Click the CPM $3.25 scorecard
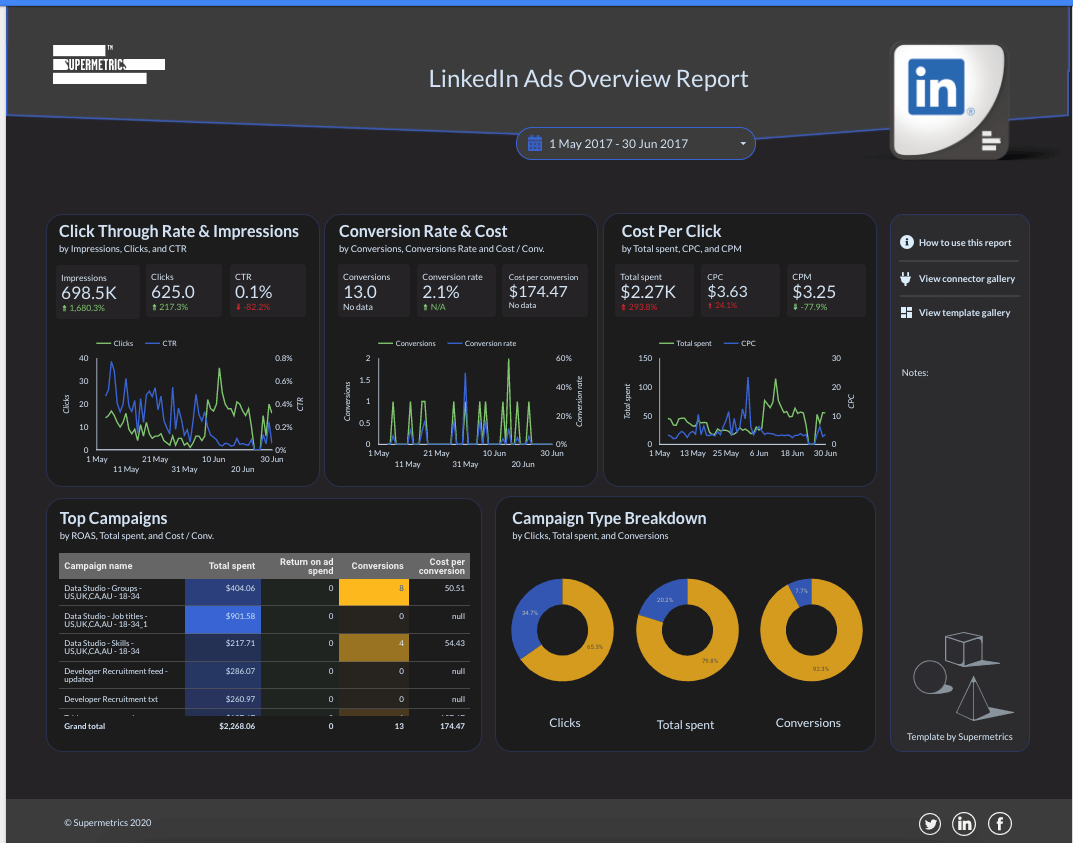The width and height of the screenshot is (1073, 843). click(x=825, y=291)
